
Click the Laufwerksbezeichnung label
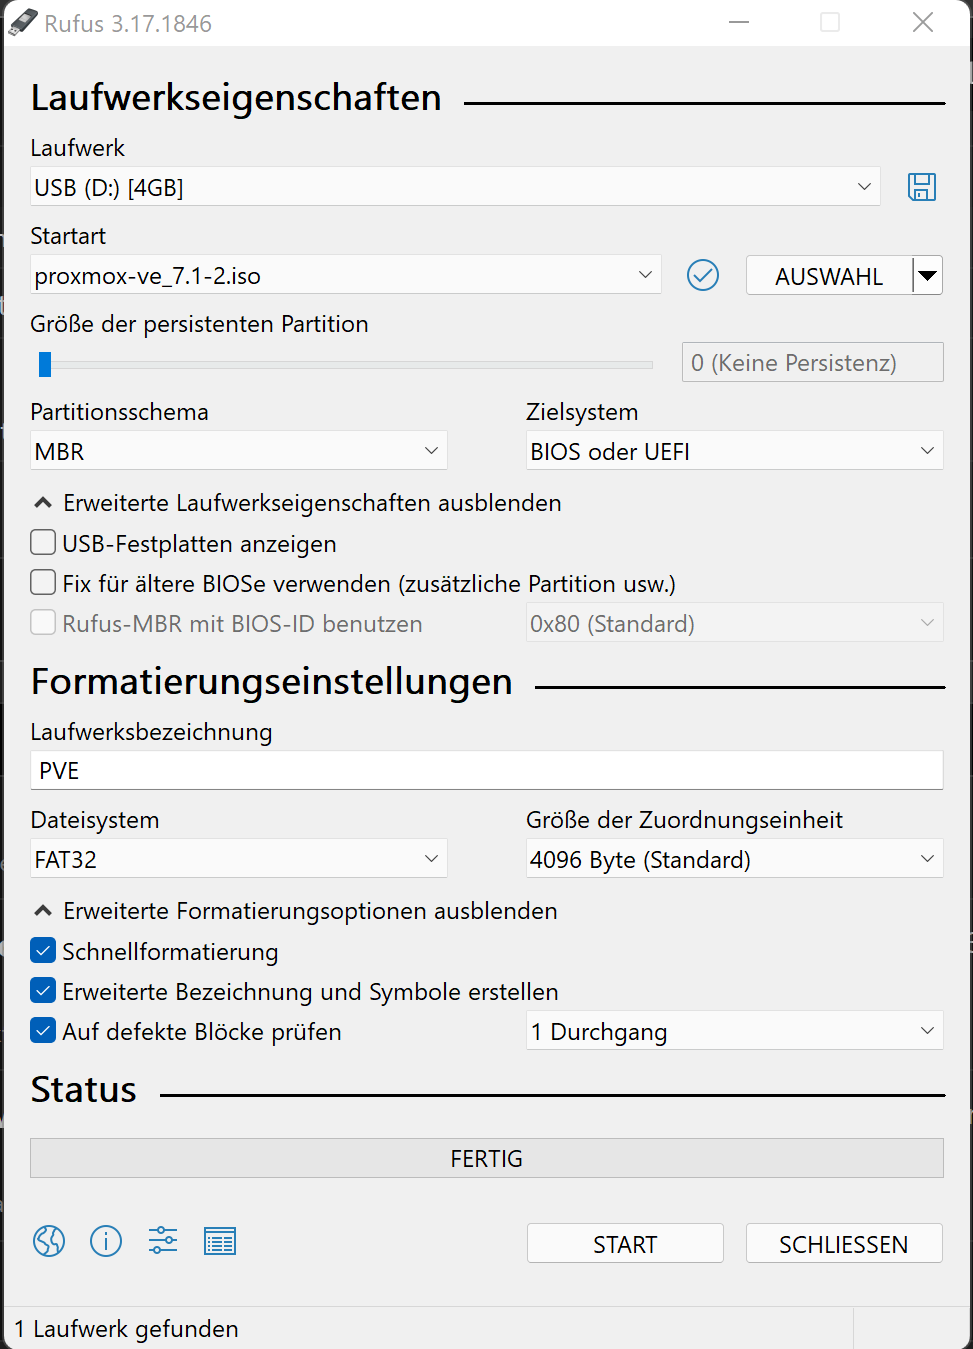(x=151, y=732)
